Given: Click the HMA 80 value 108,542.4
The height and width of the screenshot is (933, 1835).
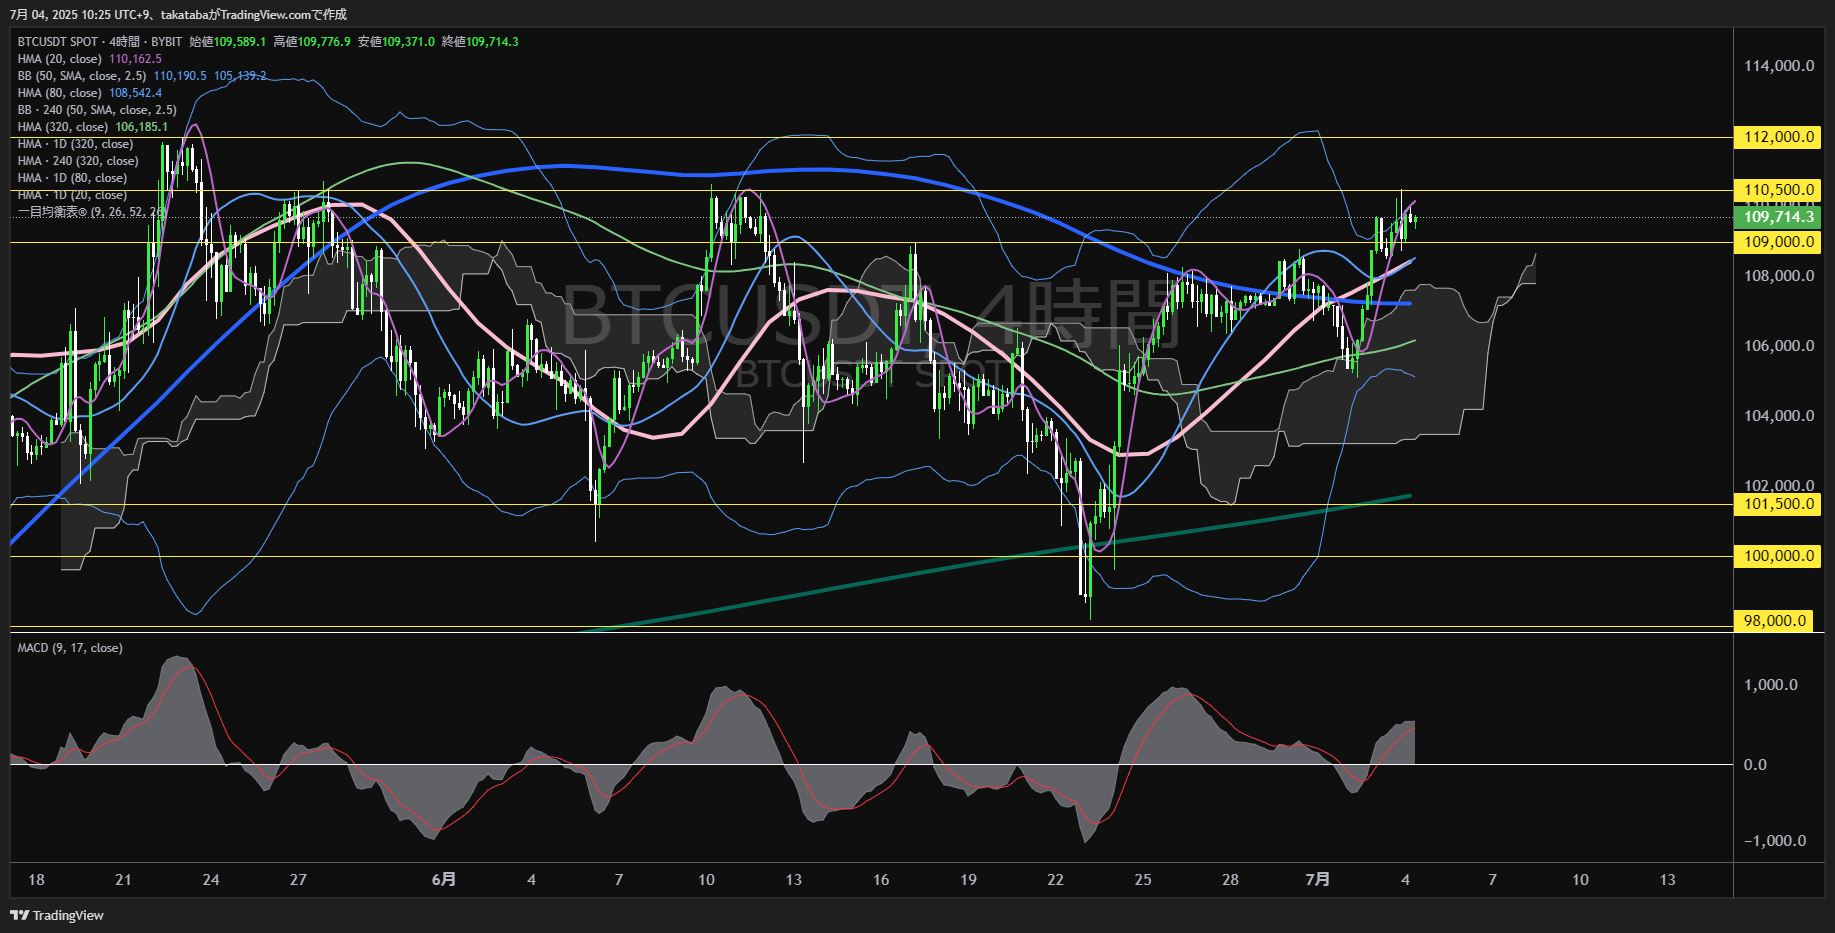Looking at the screenshot, I should [135, 93].
